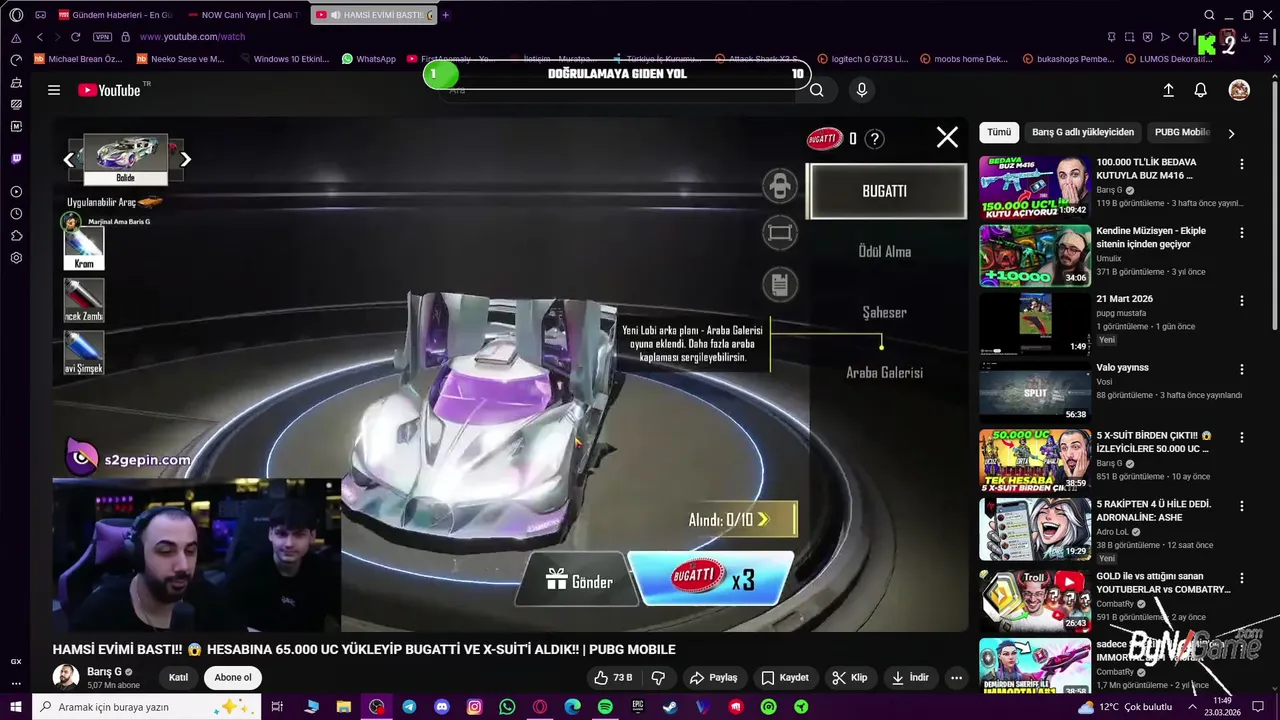Select the PUBG Mobile filter chip
Viewport: 1280px width, 720px height.
[x=1181, y=132]
